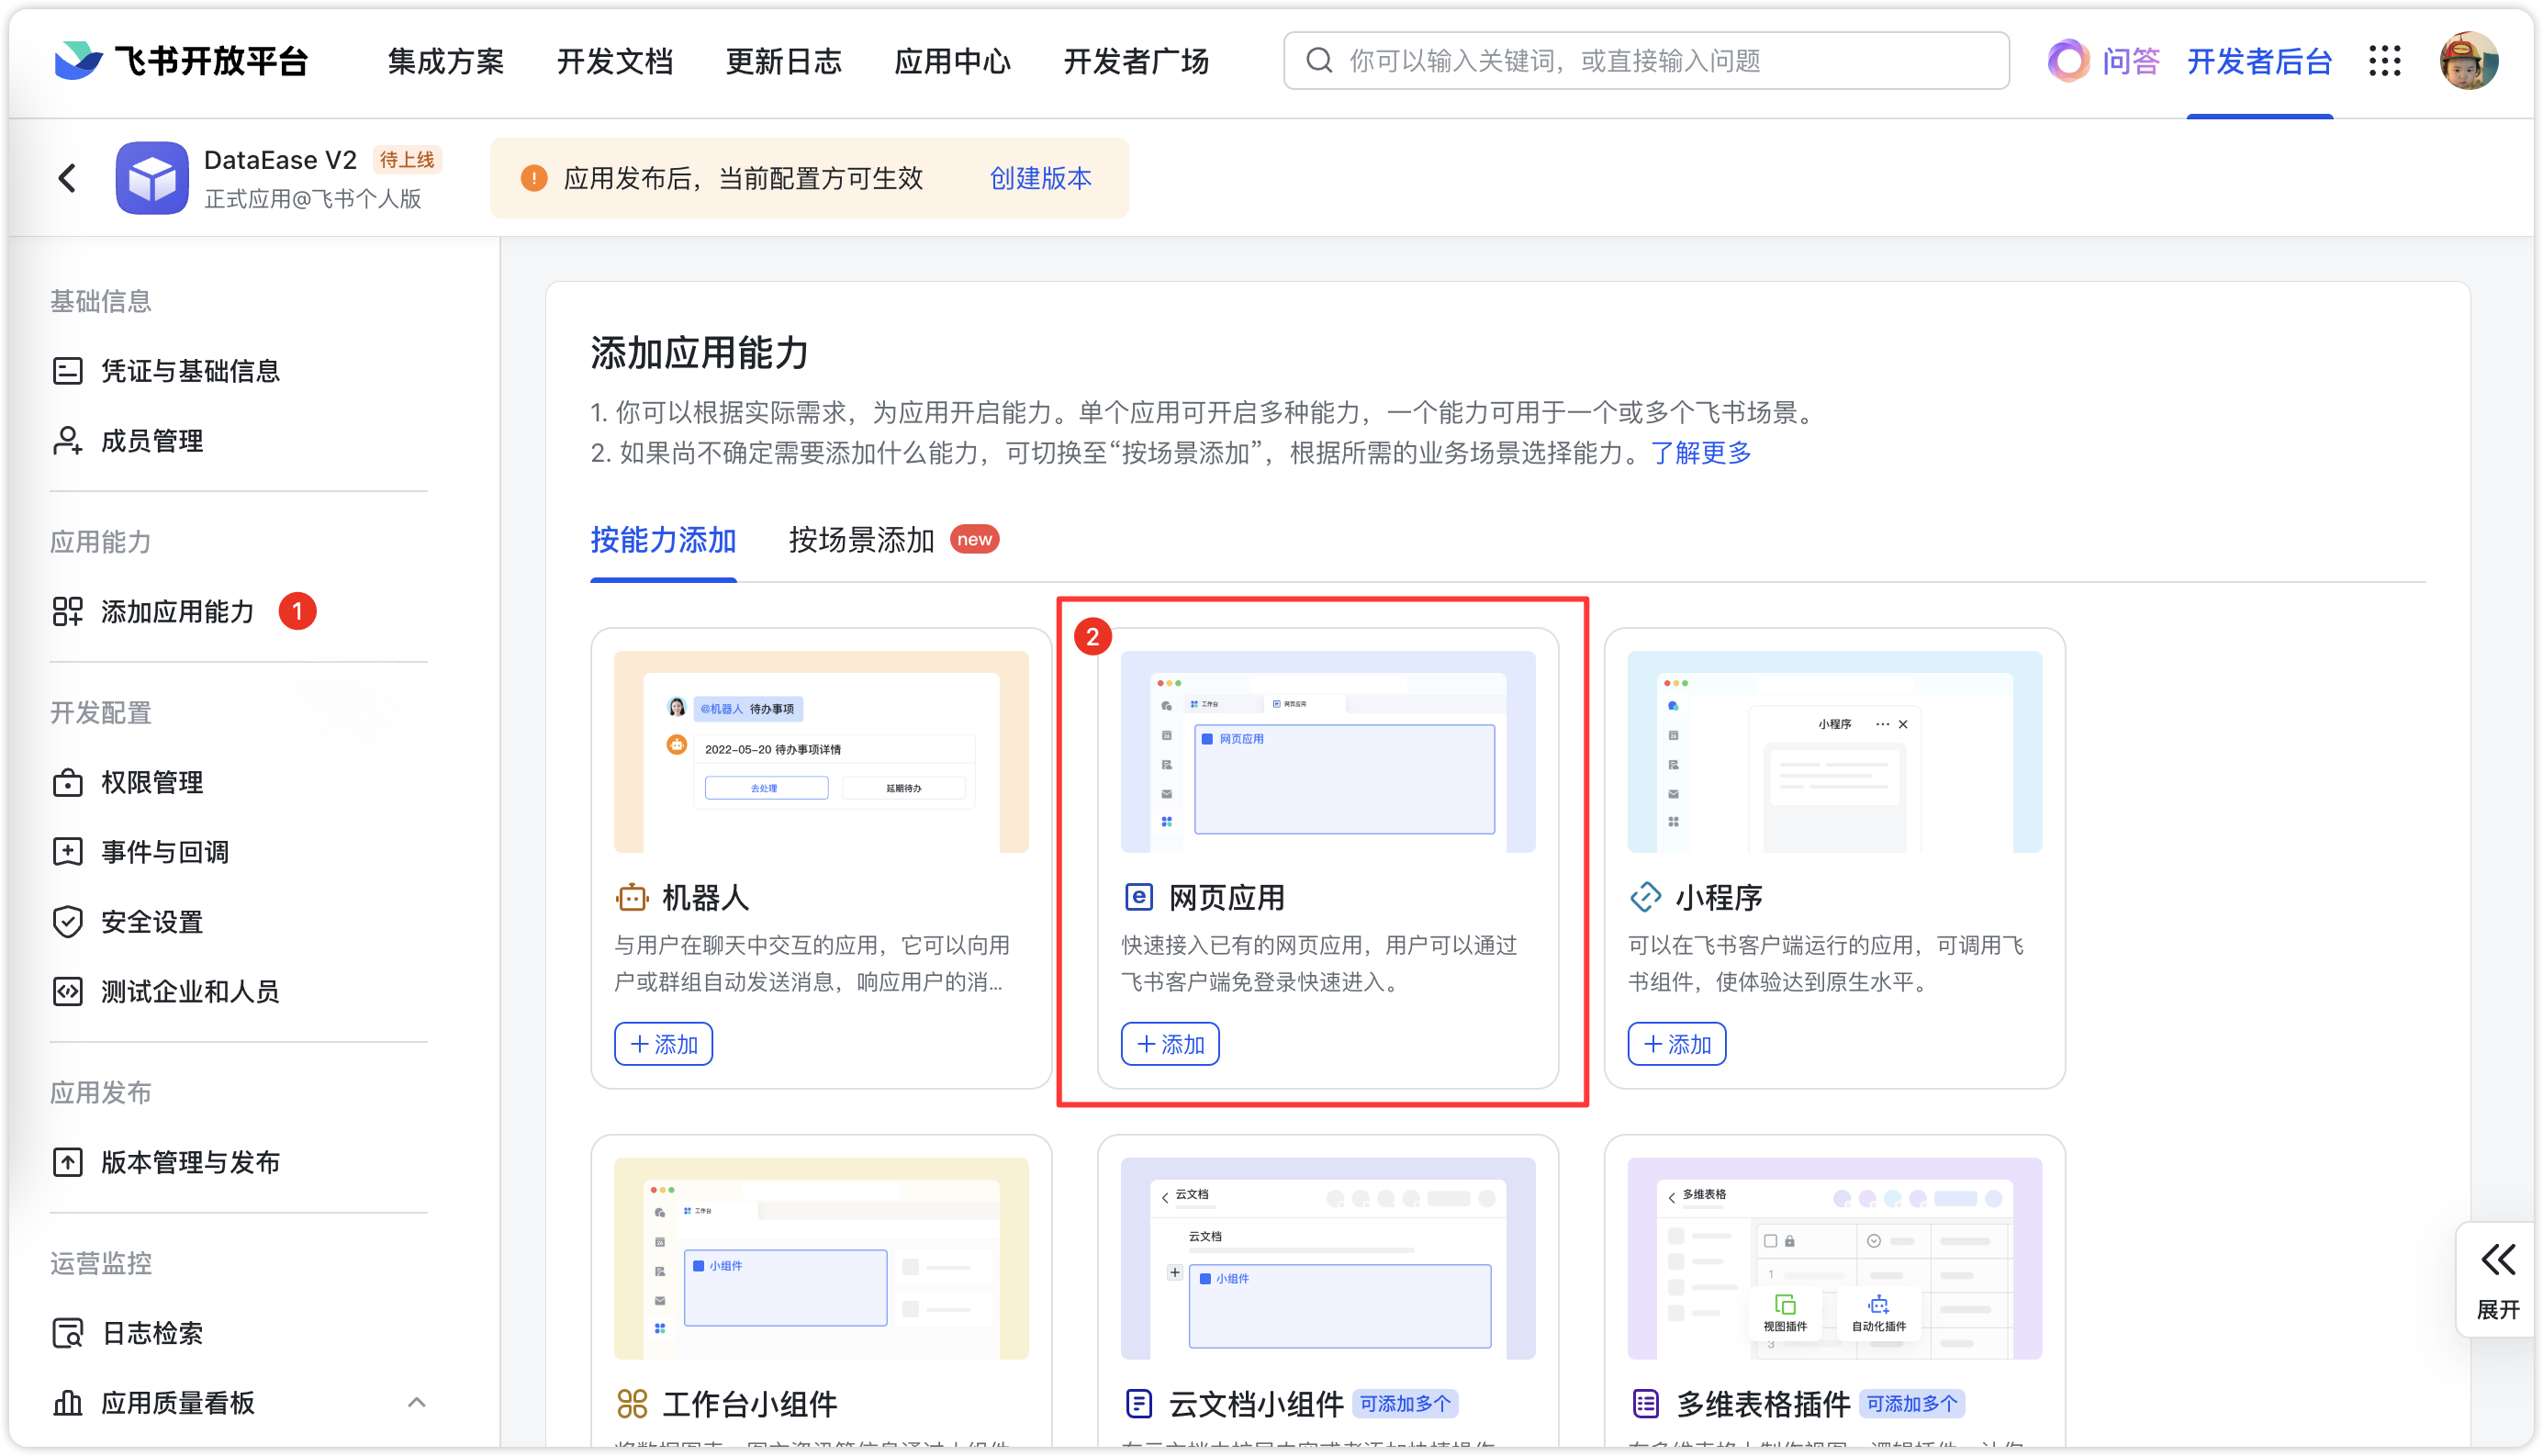Click the 权限管理 briefcase icon

(67, 782)
